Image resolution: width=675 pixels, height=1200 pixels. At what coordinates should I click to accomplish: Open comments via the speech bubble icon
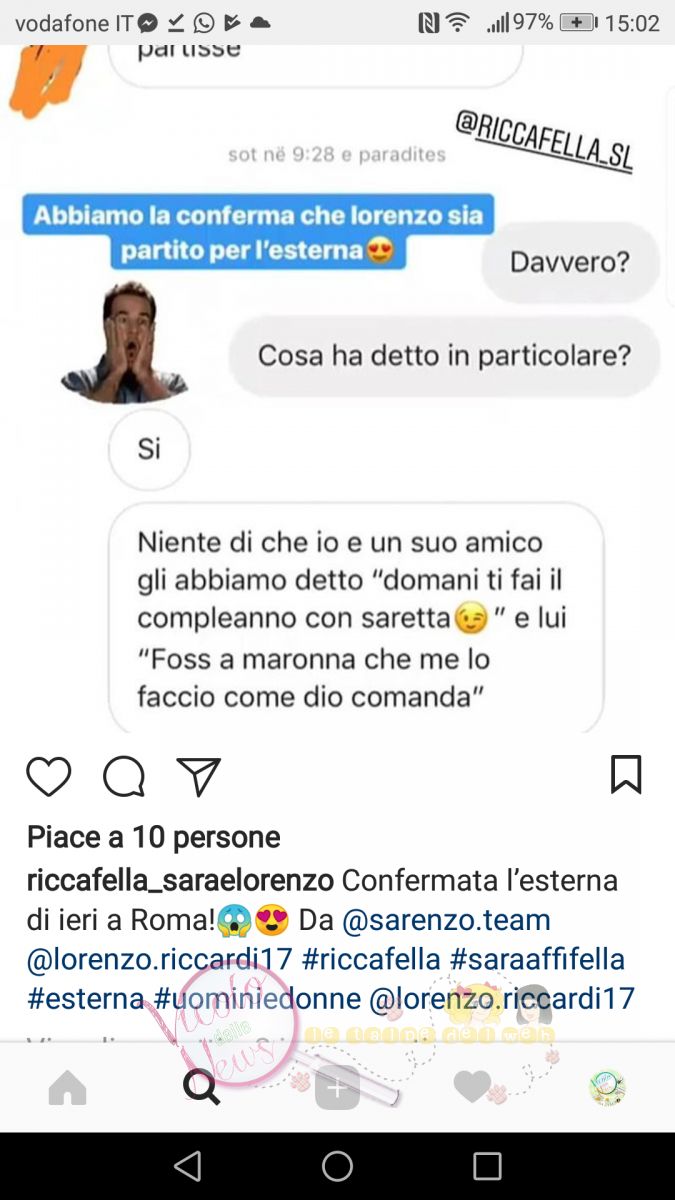point(124,777)
